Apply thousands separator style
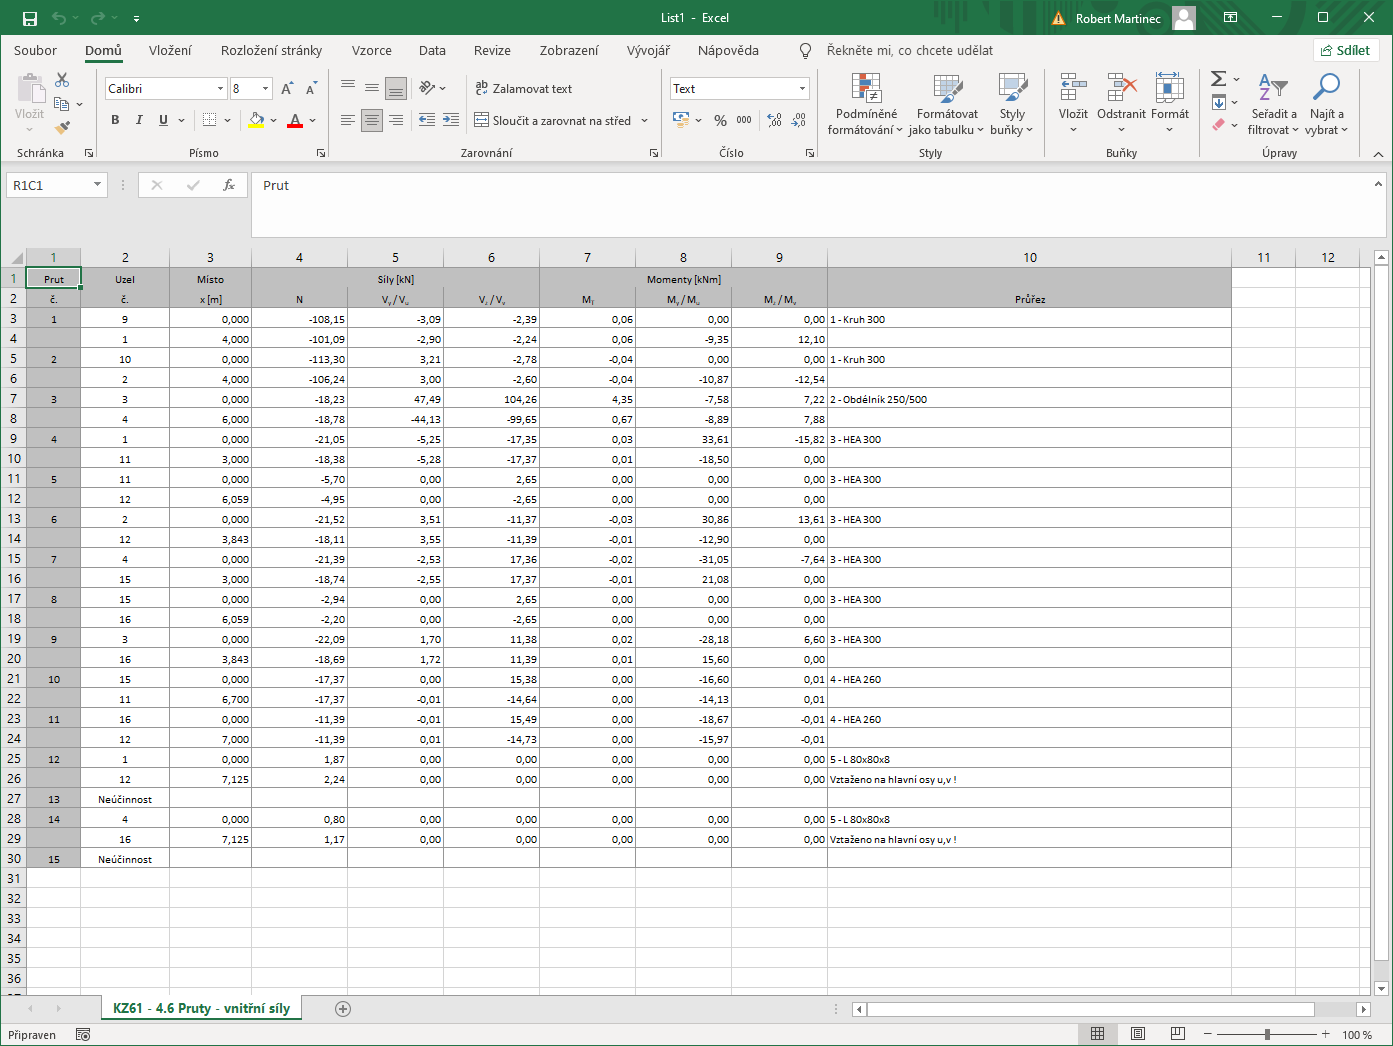 pos(744,120)
